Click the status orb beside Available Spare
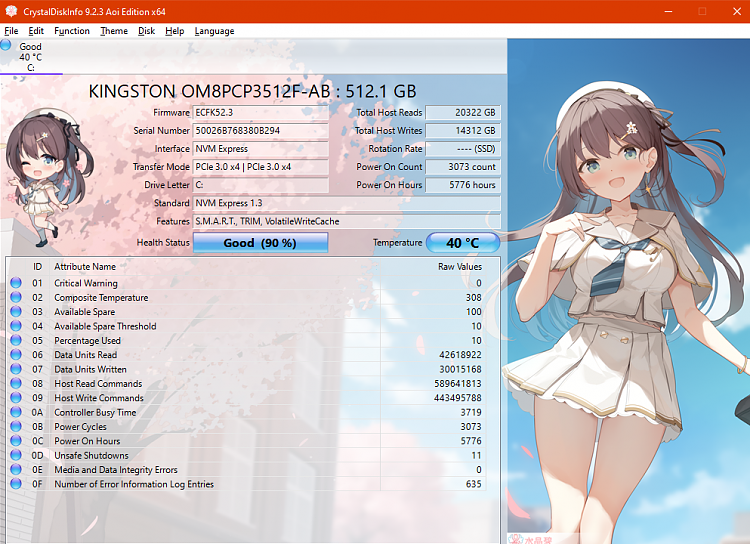 [x=16, y=312]
